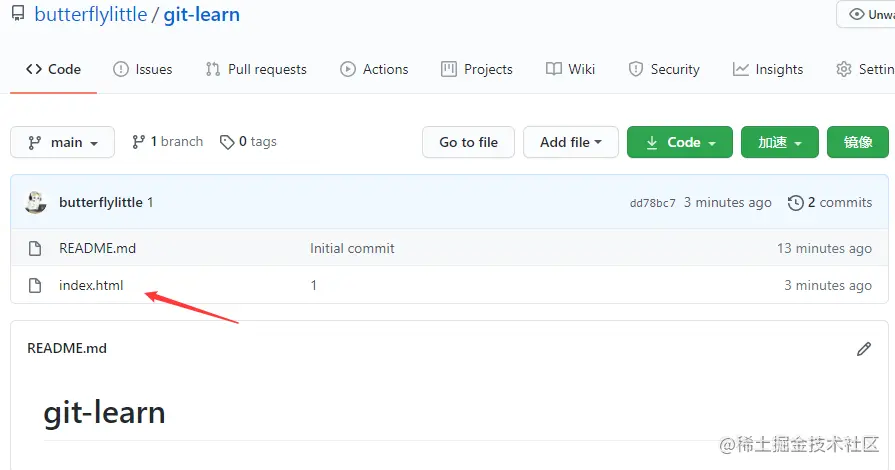Click the file icon next to README.md
The width and height of the screenshot is (895, 470).
(35, 248)
